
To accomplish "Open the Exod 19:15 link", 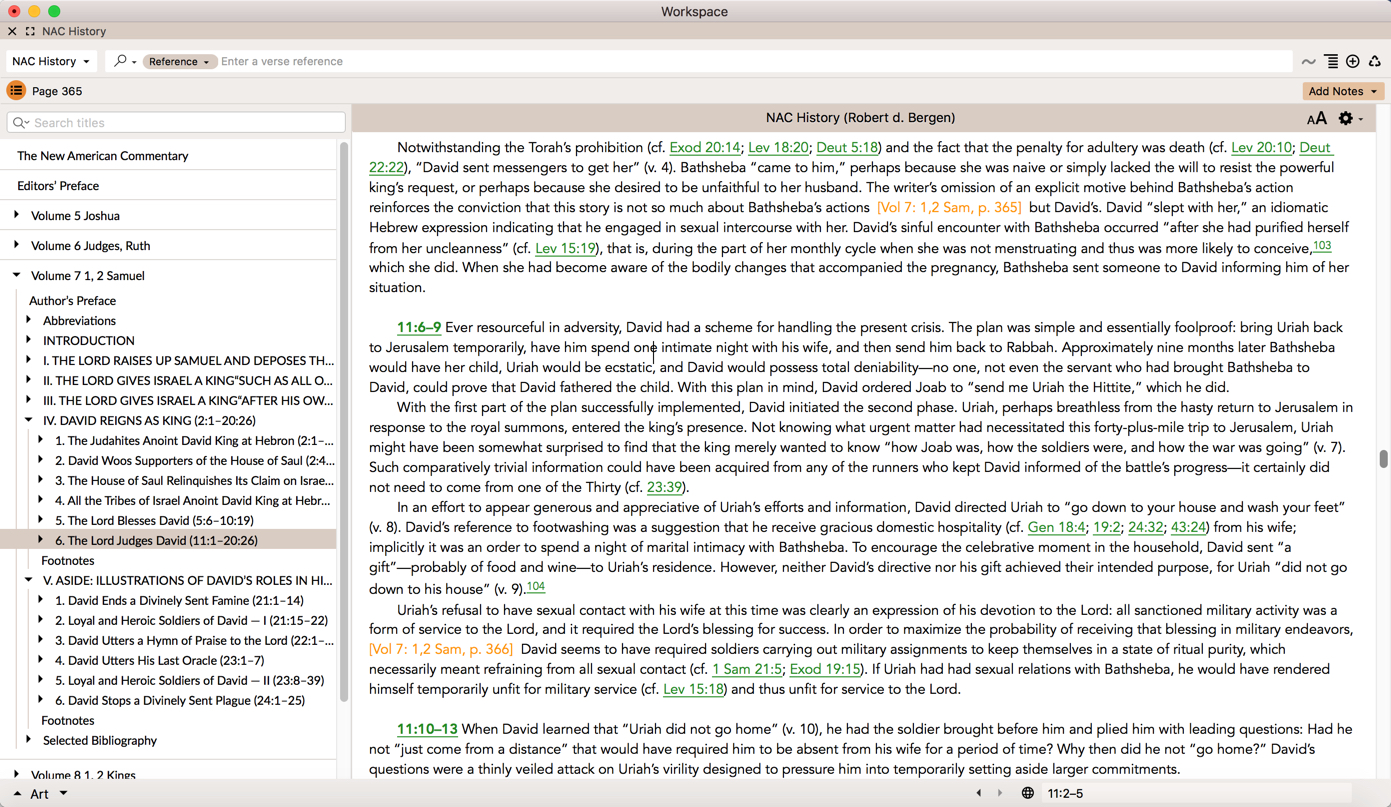I will pyautogui.click(x=825, y=670).
